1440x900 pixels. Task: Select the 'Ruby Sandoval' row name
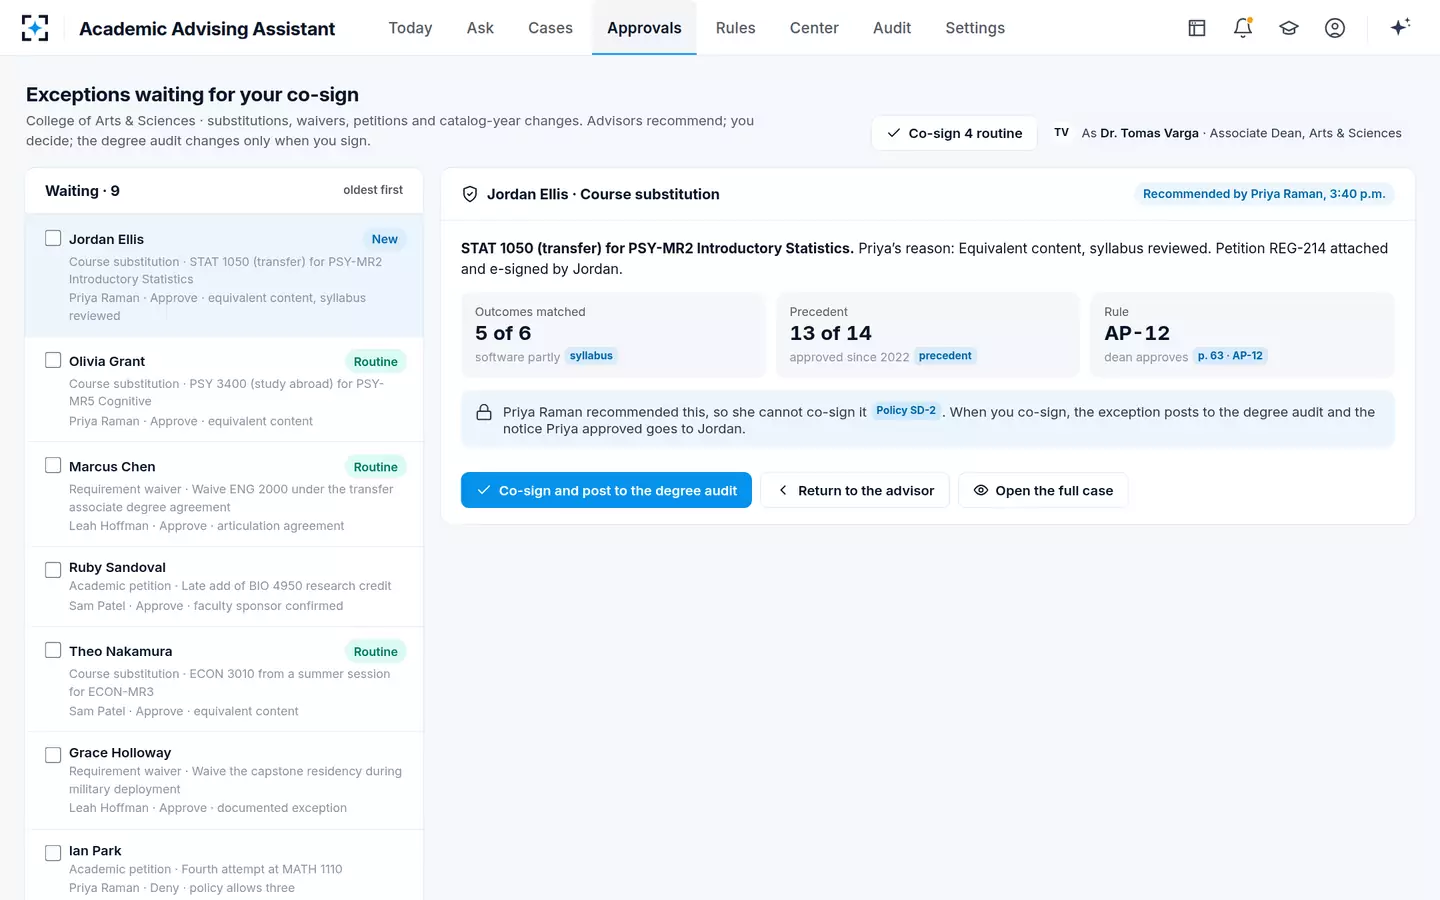[x=117, y=567]
